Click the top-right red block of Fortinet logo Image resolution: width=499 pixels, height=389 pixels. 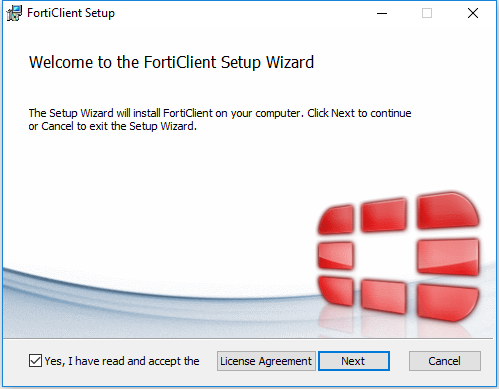[x=448, y=210]
